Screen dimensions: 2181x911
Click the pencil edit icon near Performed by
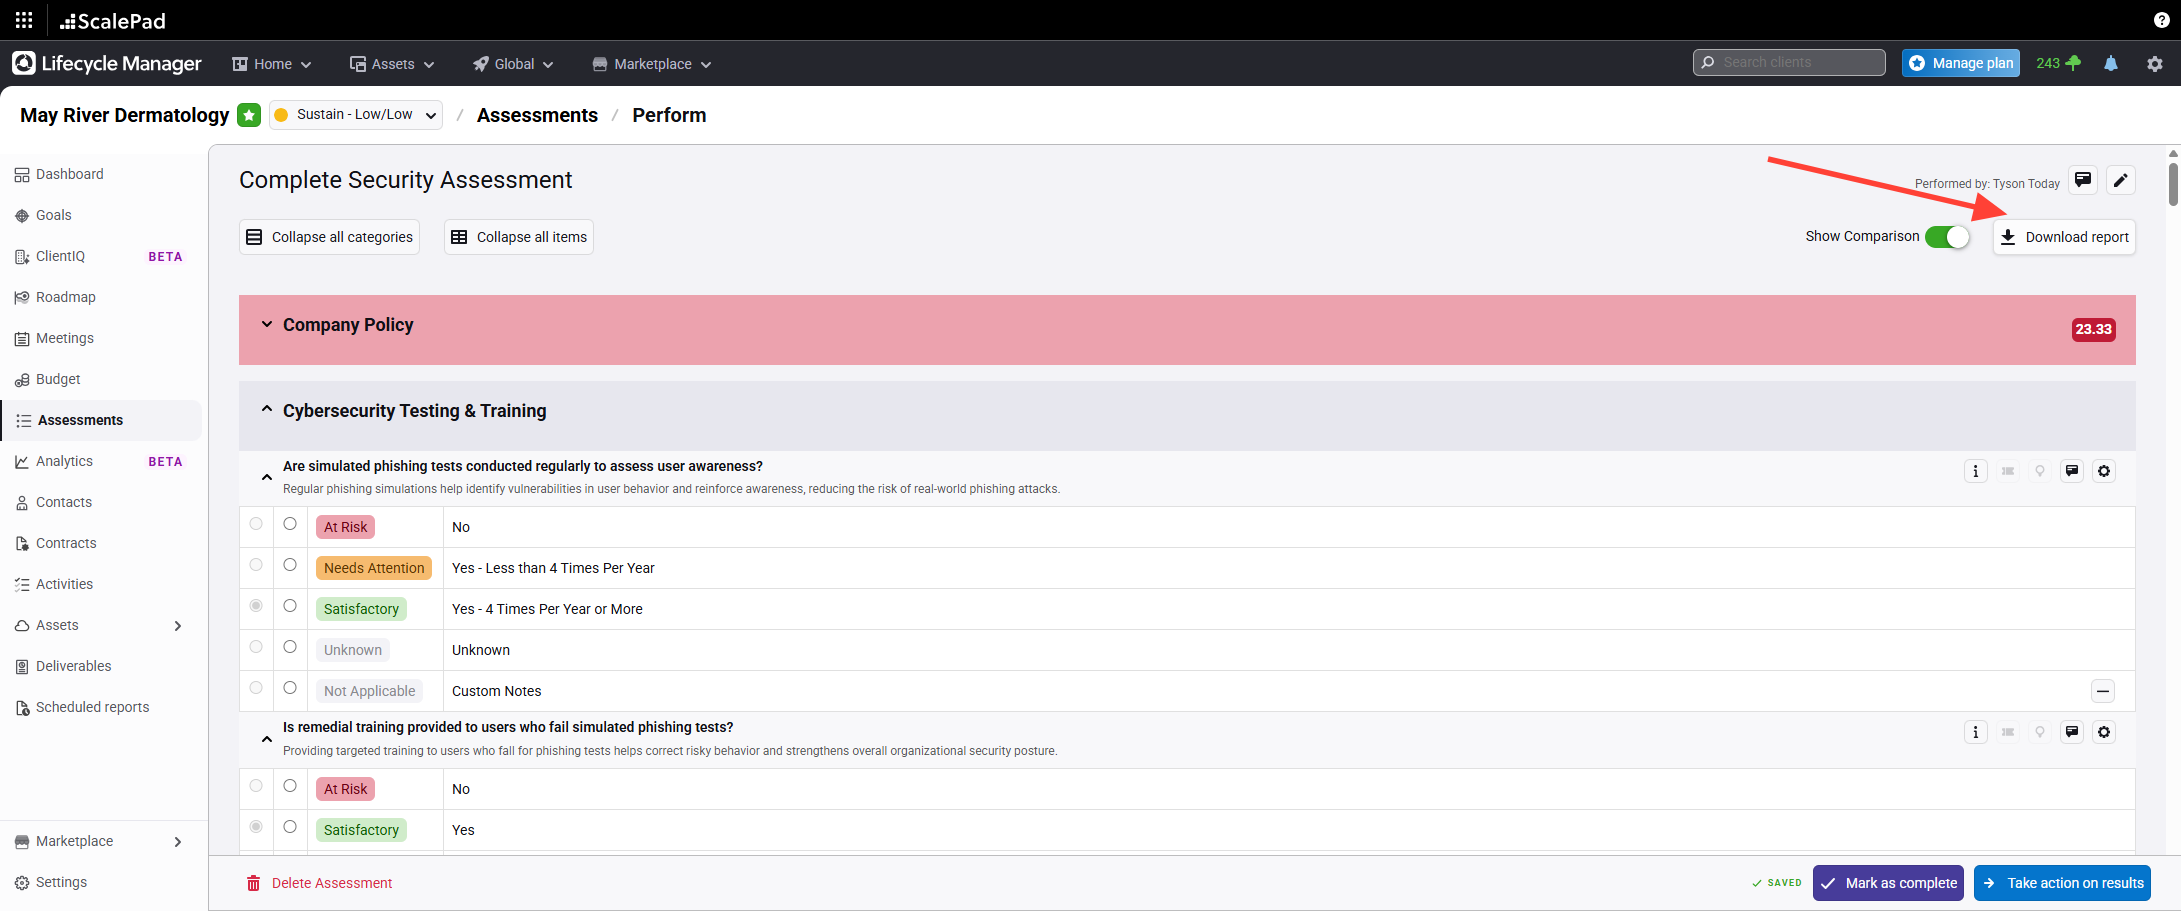[x=2120, y=180]
